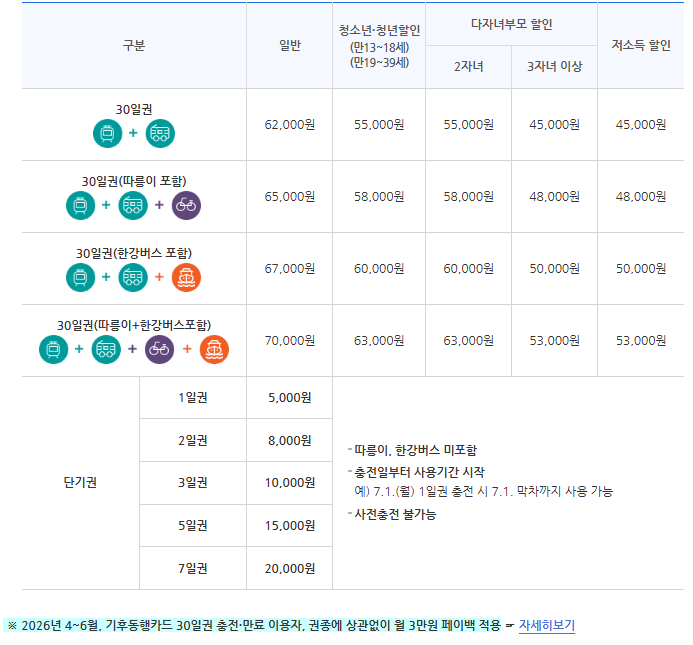
Task: Click the 1일권 cell
Action: (x=193, y=397)
